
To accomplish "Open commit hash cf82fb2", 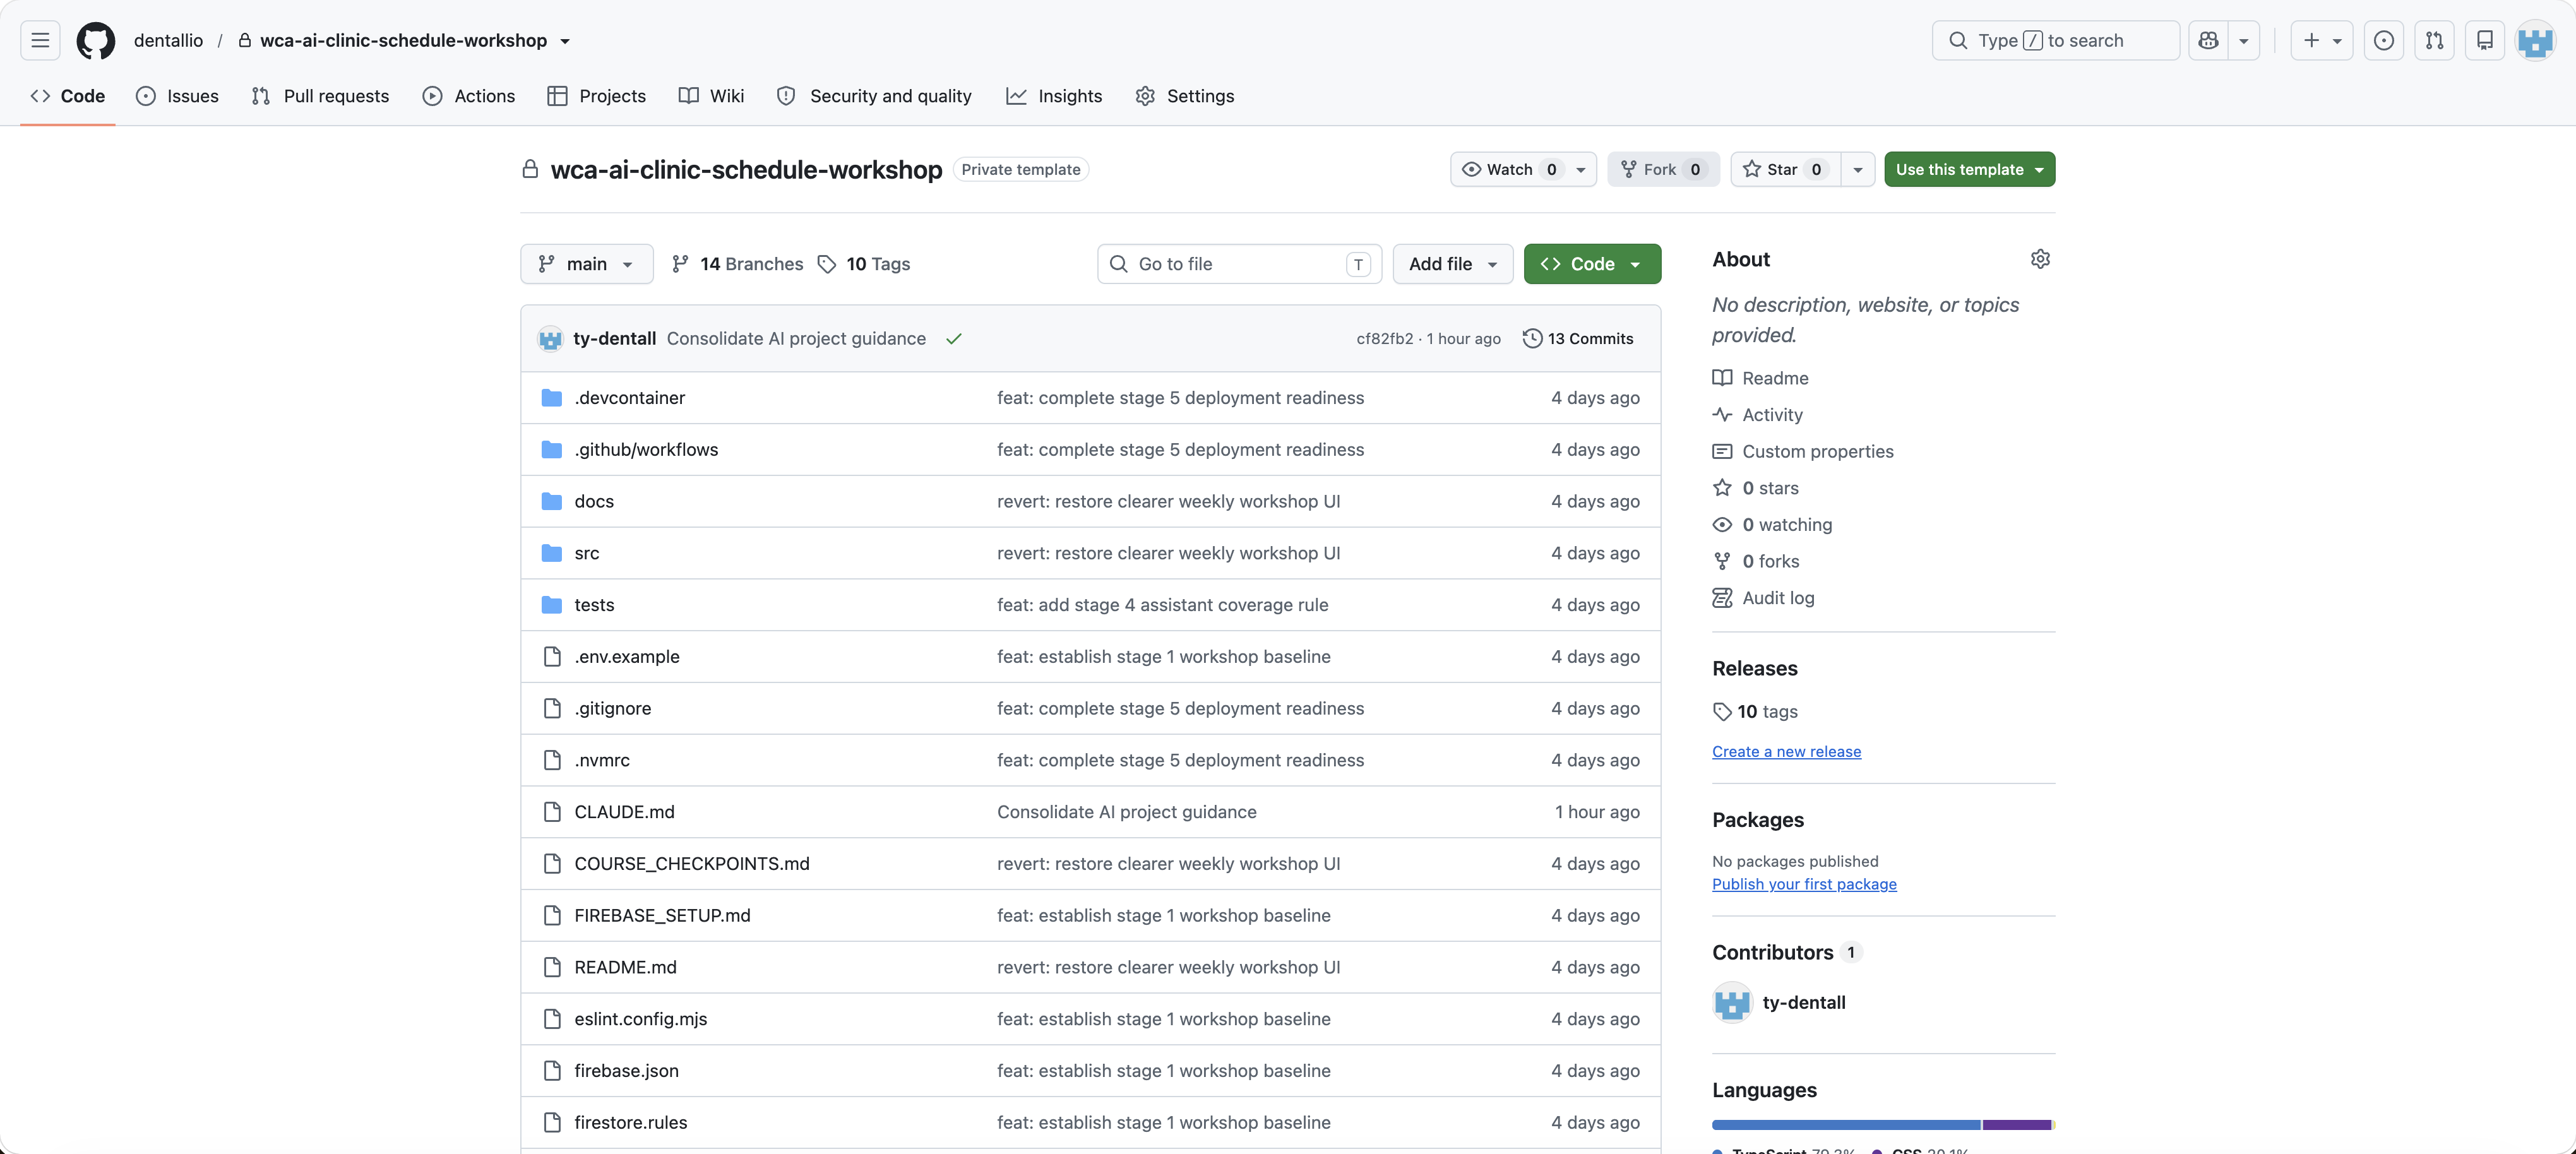I will [x=1384, y=339].
